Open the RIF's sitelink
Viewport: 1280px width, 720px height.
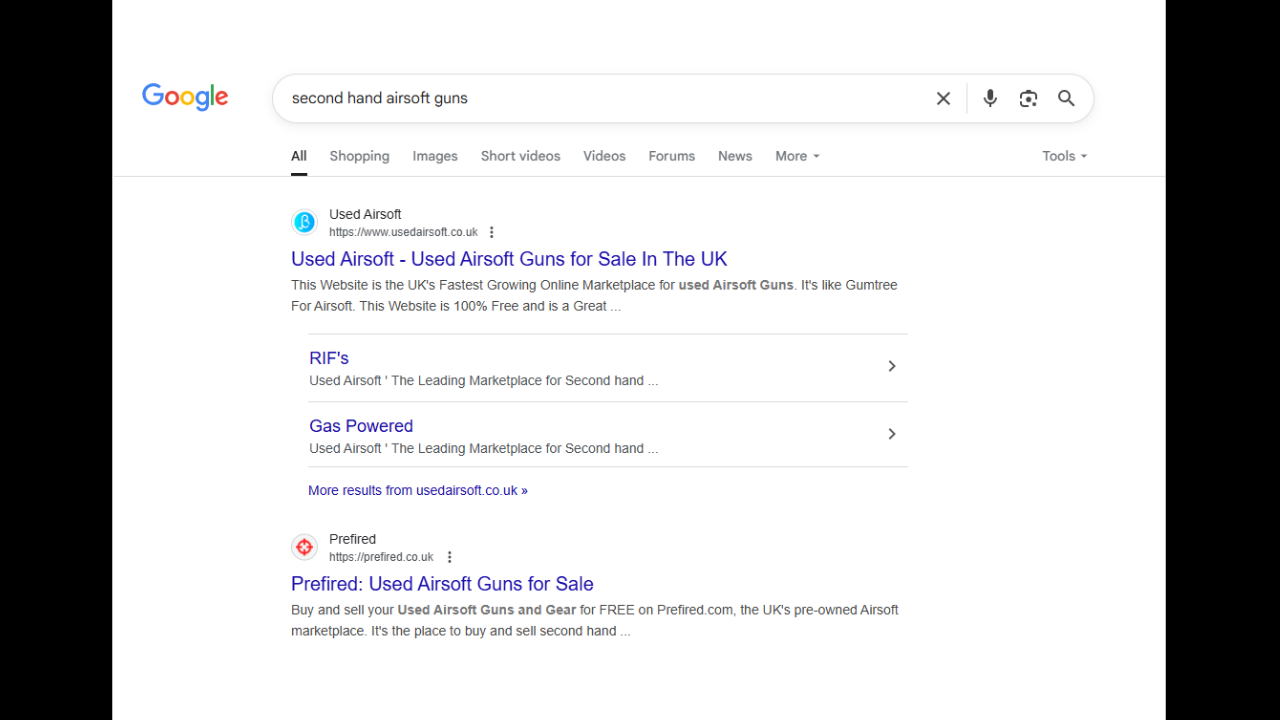pos(329,358)
